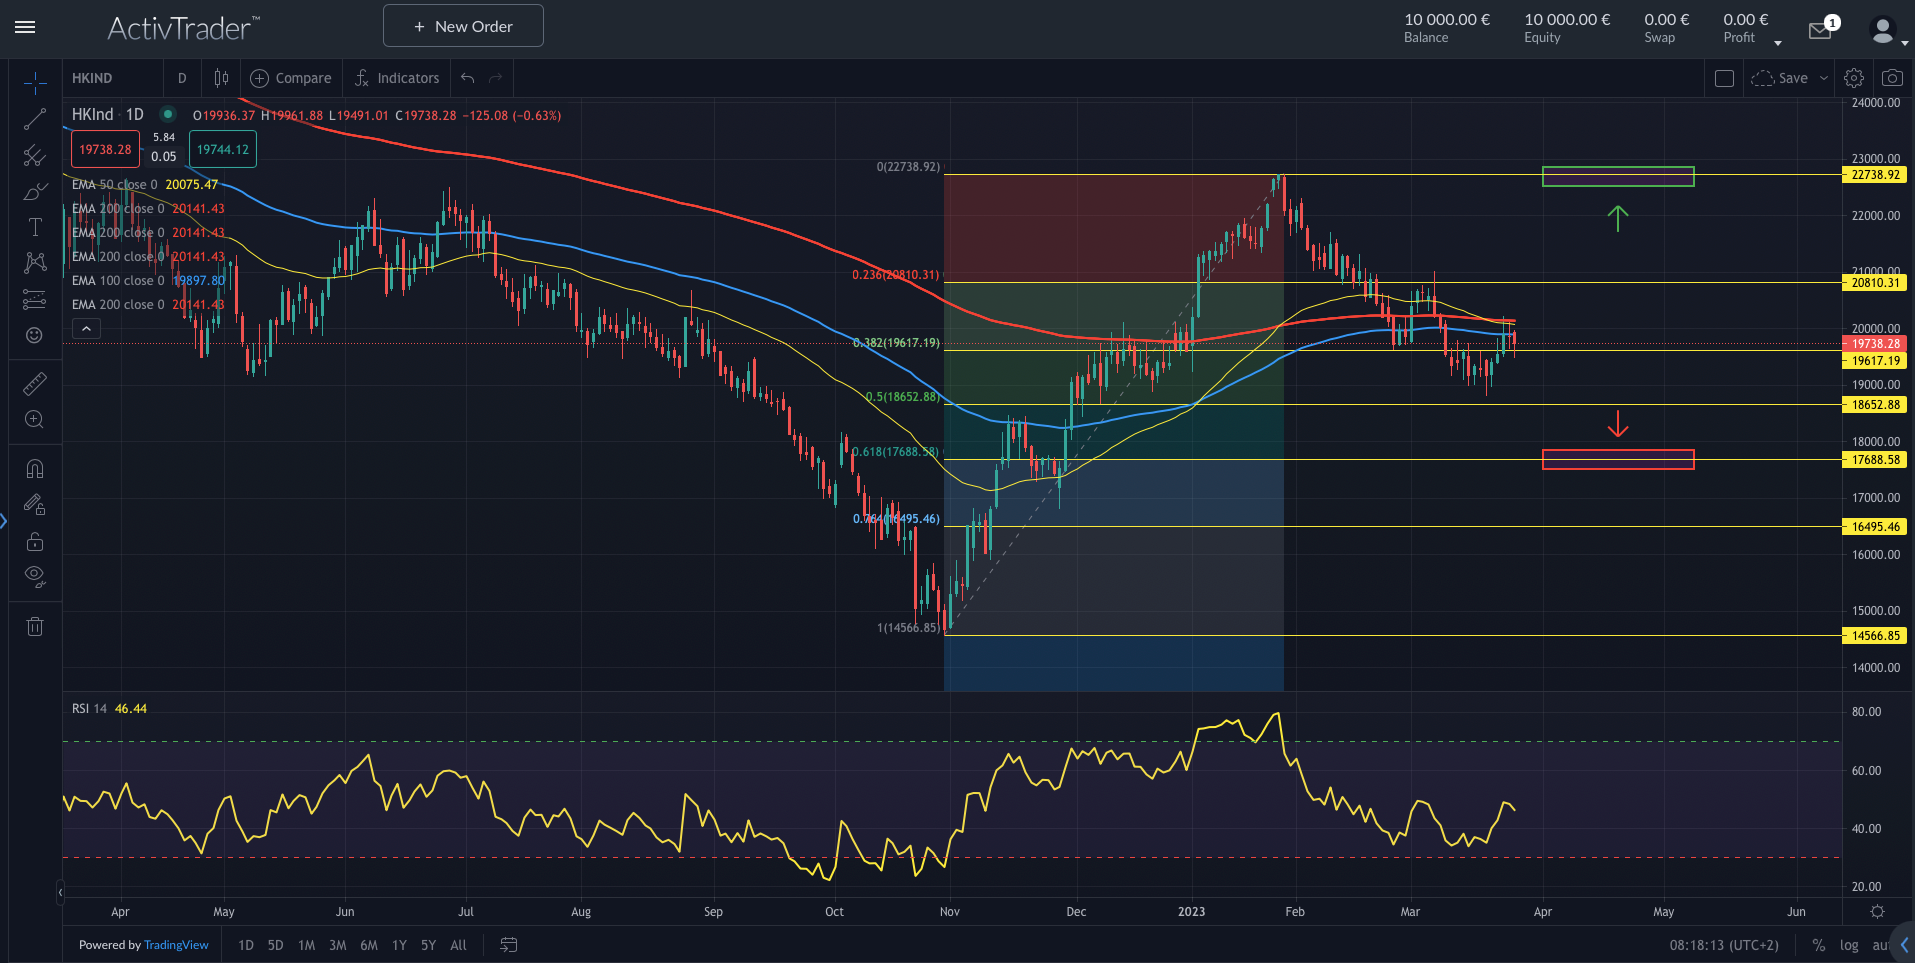
Task: Expand the Profit dropdown arrow
Action: click(x=1778, y=42)
